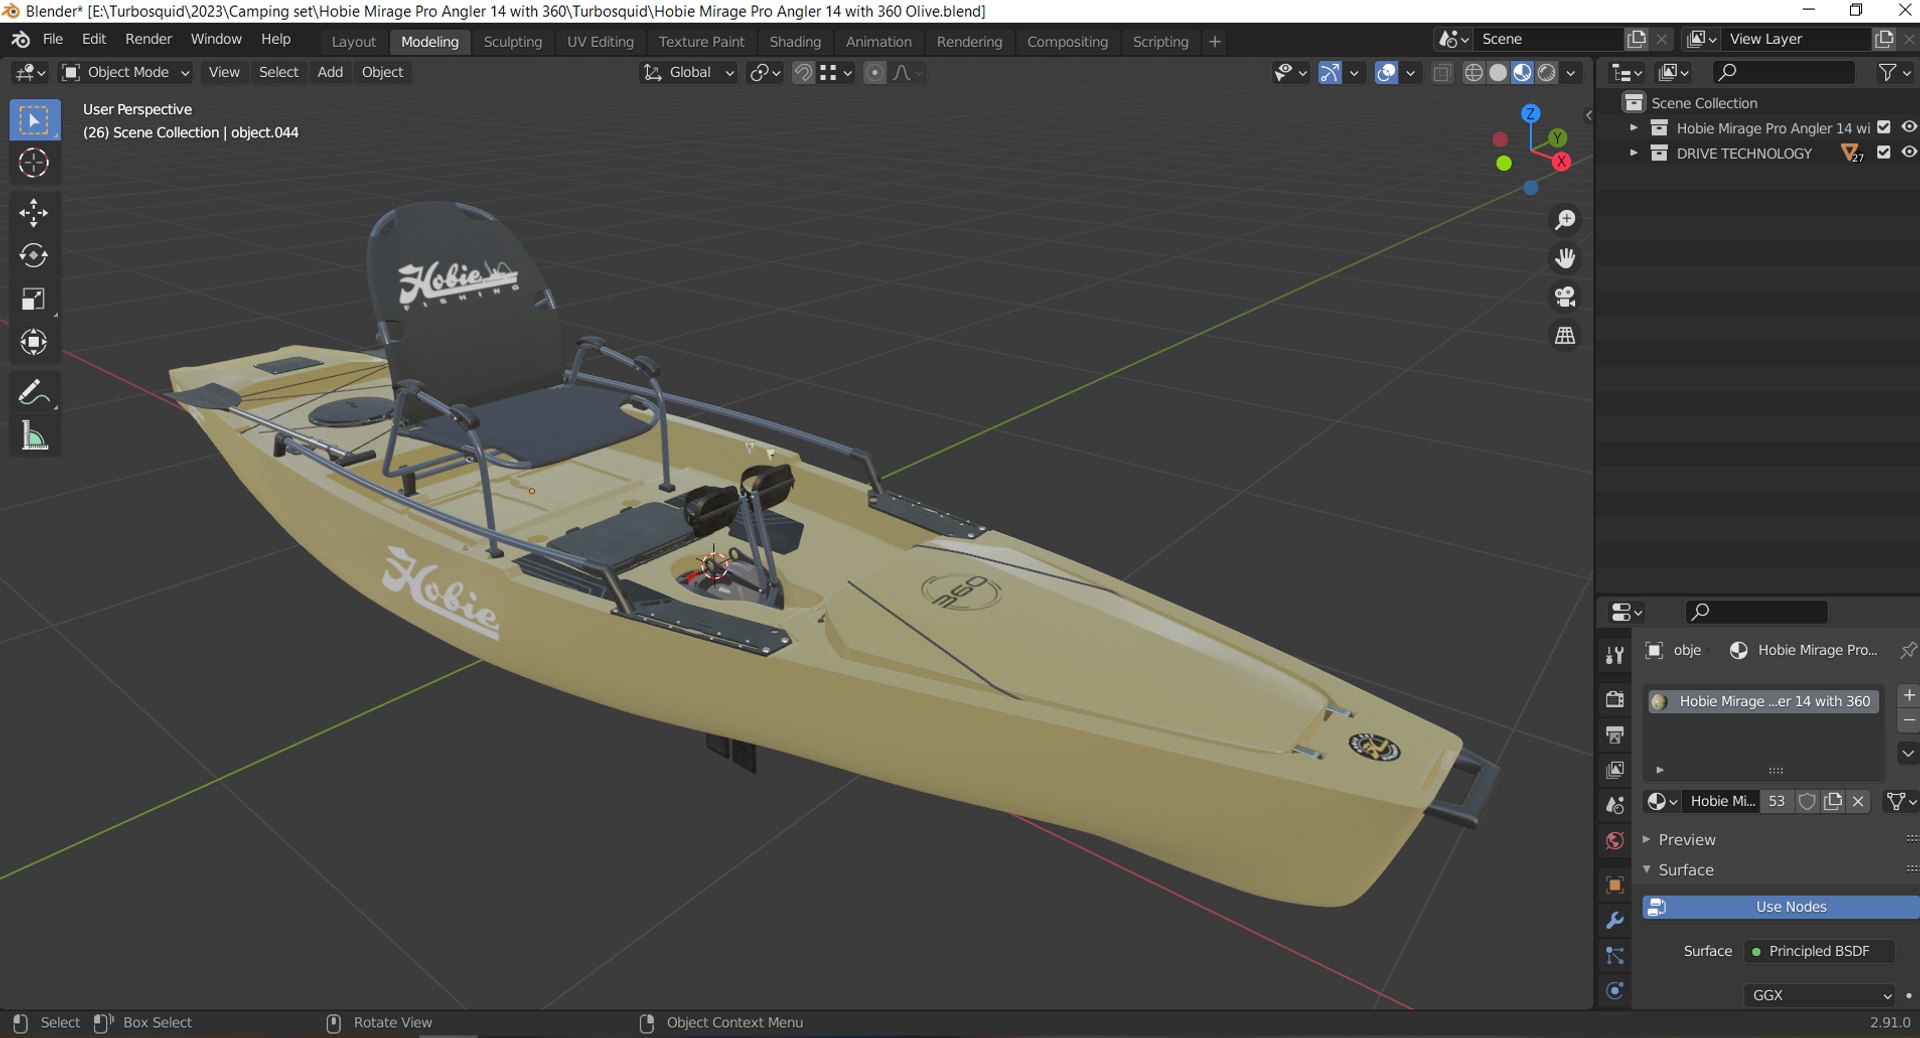Viewport: 1920px width, 1038px height.
Task: Switch to the Sculpting workspace tab
Action: (513, 42)
